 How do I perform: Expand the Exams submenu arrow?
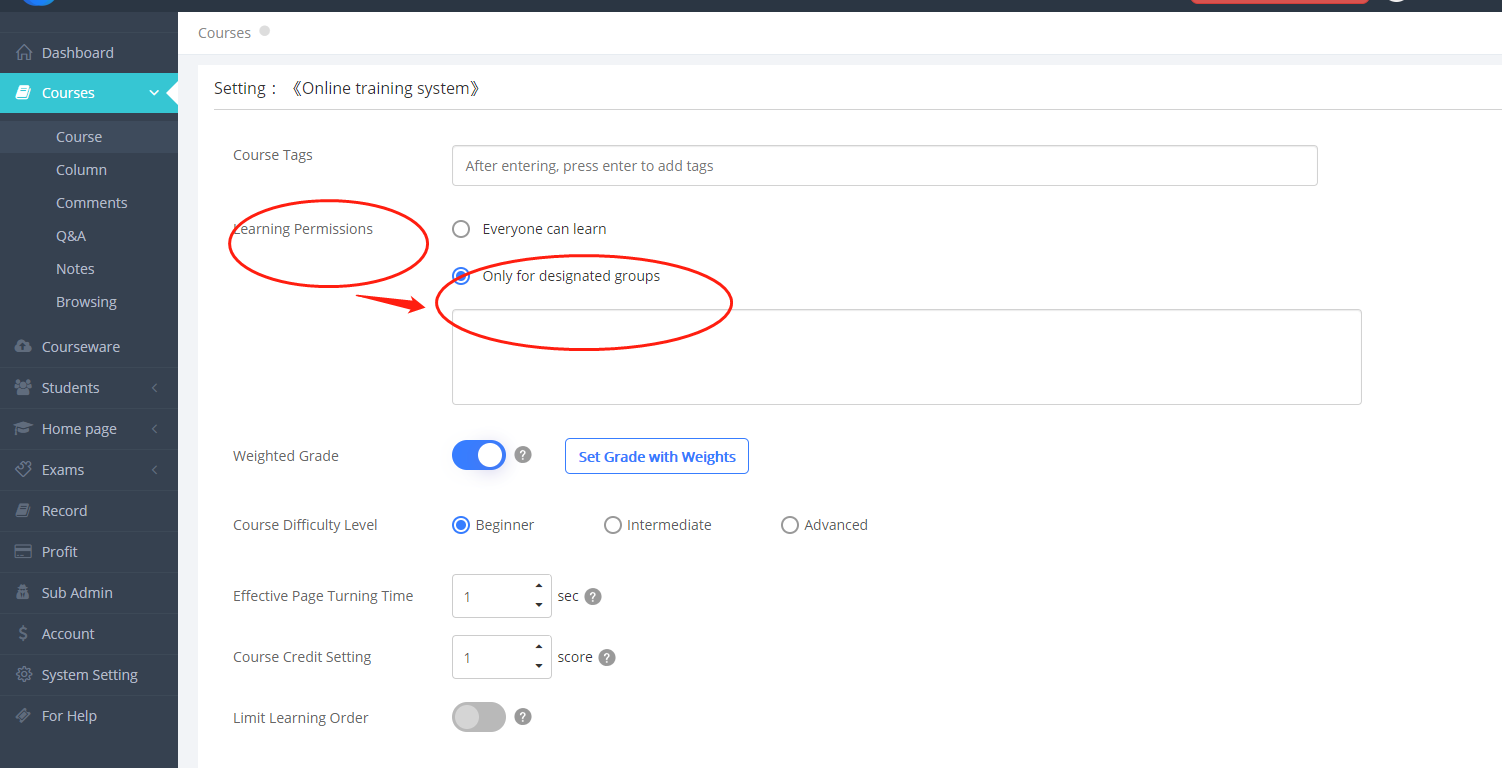[x=155, y=470]
